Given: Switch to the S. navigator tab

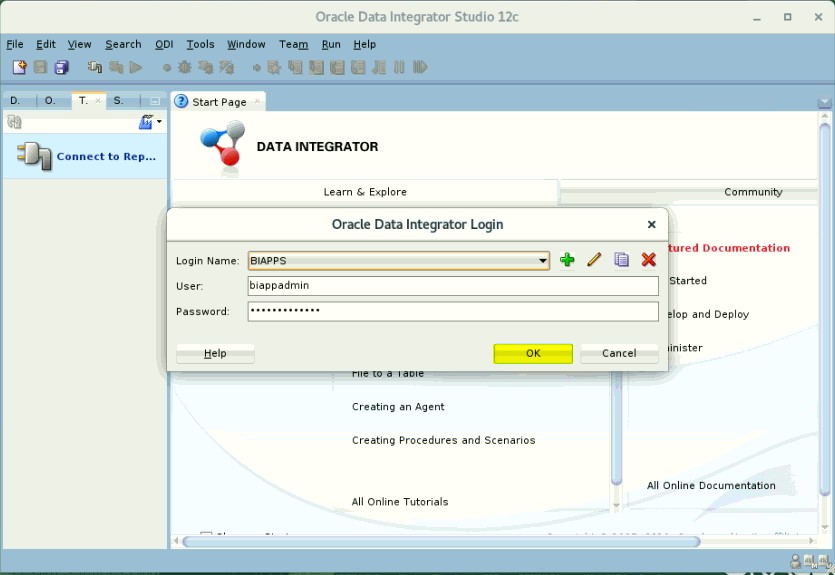Looking at the screenshot, I should [x=118, y=100].
